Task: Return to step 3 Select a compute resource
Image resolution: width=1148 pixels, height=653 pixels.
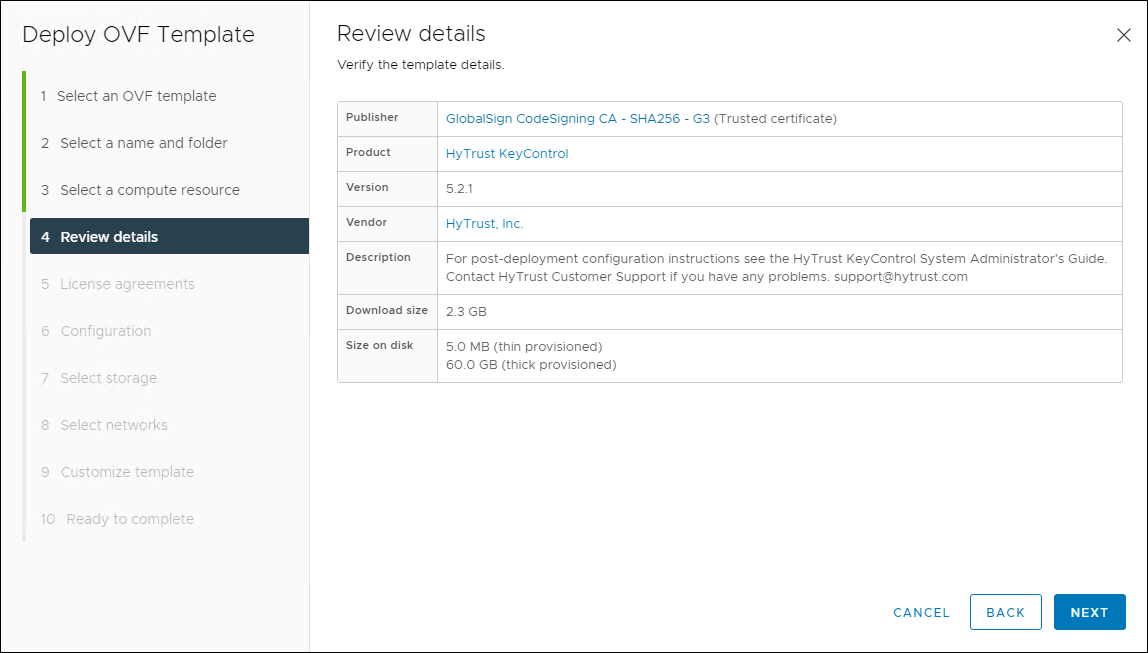Action: pyautogui.click(x=141, y=190)
